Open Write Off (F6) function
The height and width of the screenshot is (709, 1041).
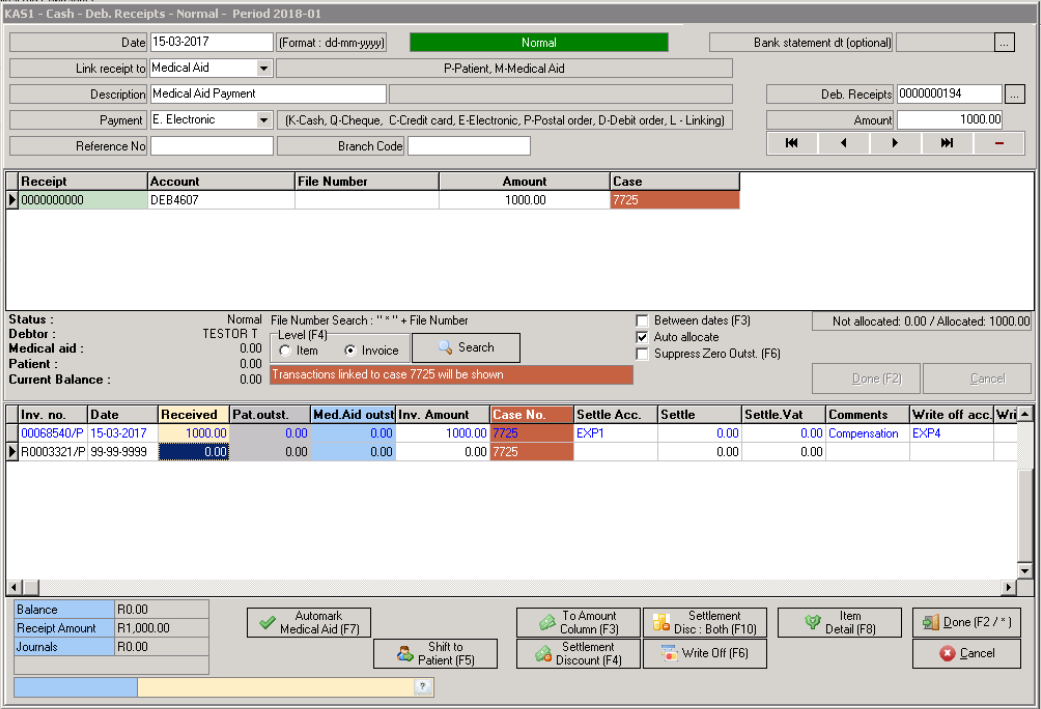pos(704,654)
